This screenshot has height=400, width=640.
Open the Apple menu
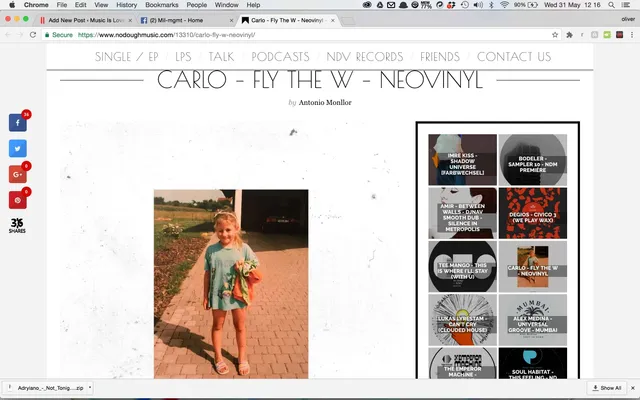click(12, 5)
